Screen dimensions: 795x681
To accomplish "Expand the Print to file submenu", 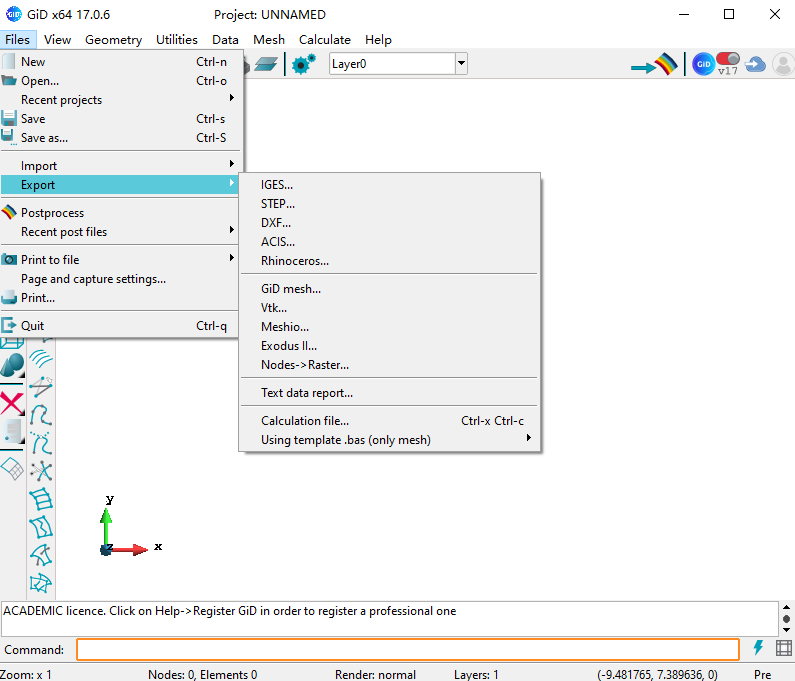I will tap(120, 260).
